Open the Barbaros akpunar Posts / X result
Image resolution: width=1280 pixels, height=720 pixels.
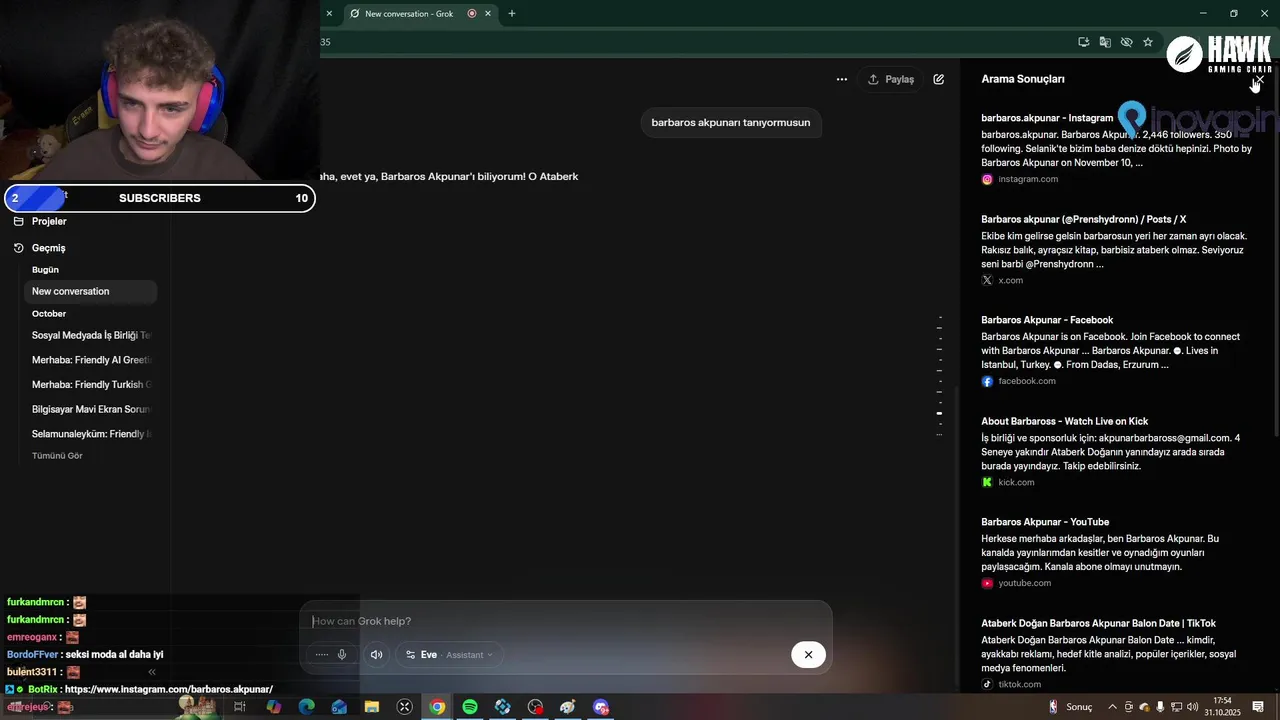[1083, 219]
